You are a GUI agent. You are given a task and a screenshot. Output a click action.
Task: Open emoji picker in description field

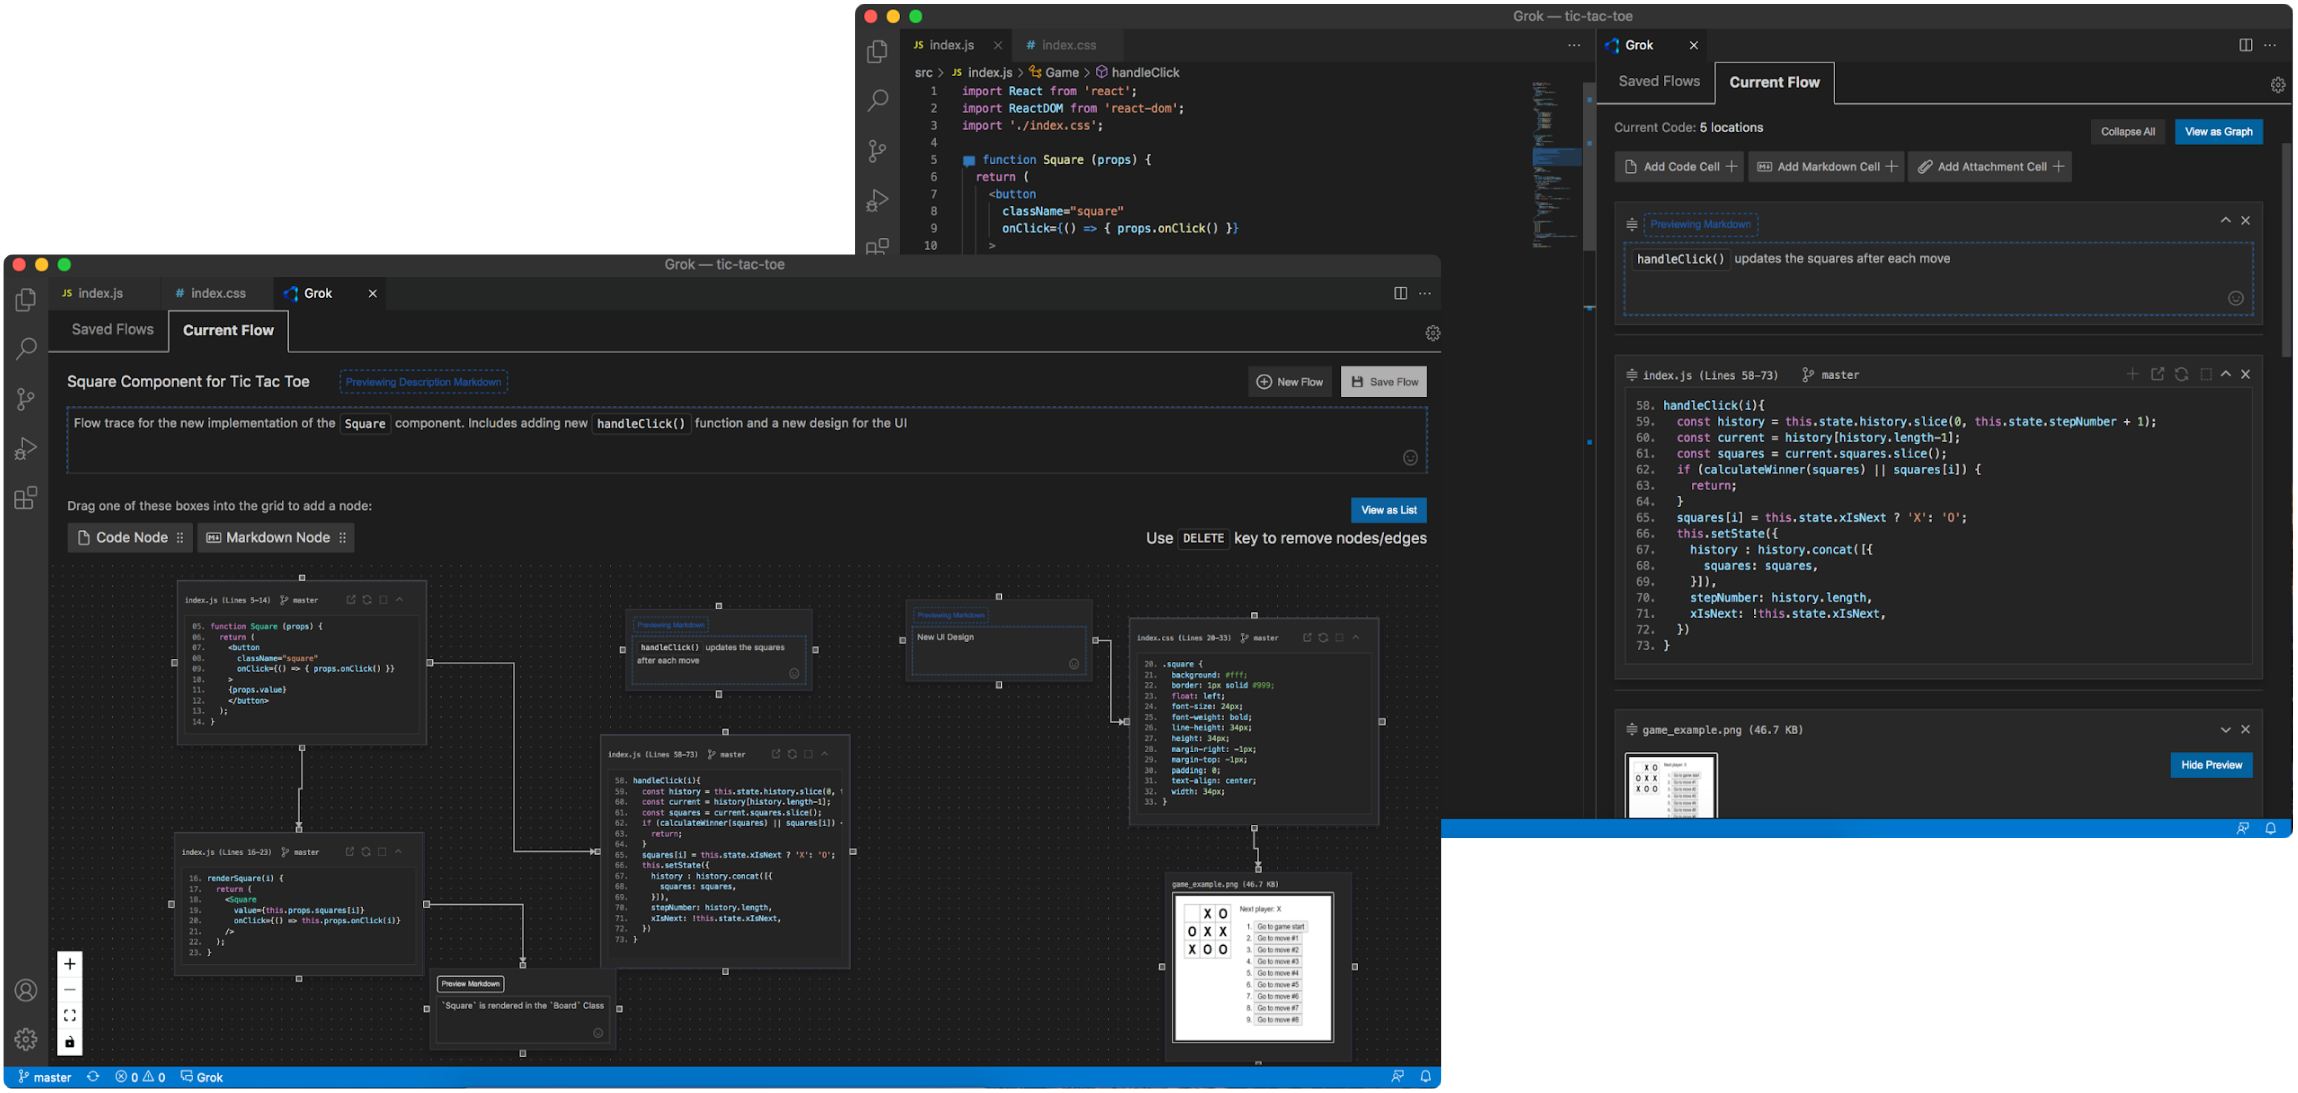click(1410, 458)
